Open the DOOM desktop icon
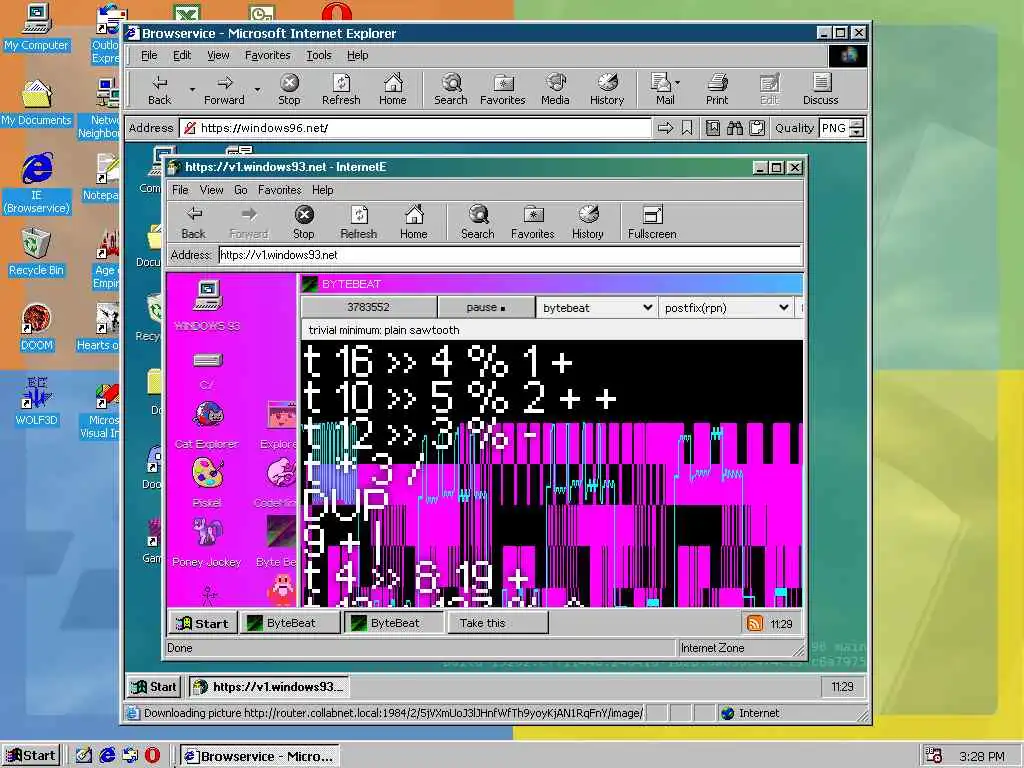 (37, 327)
